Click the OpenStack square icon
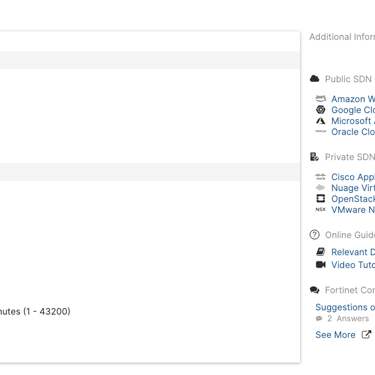The height and width of the screenshot is (375, 375). tap(320, 199)
